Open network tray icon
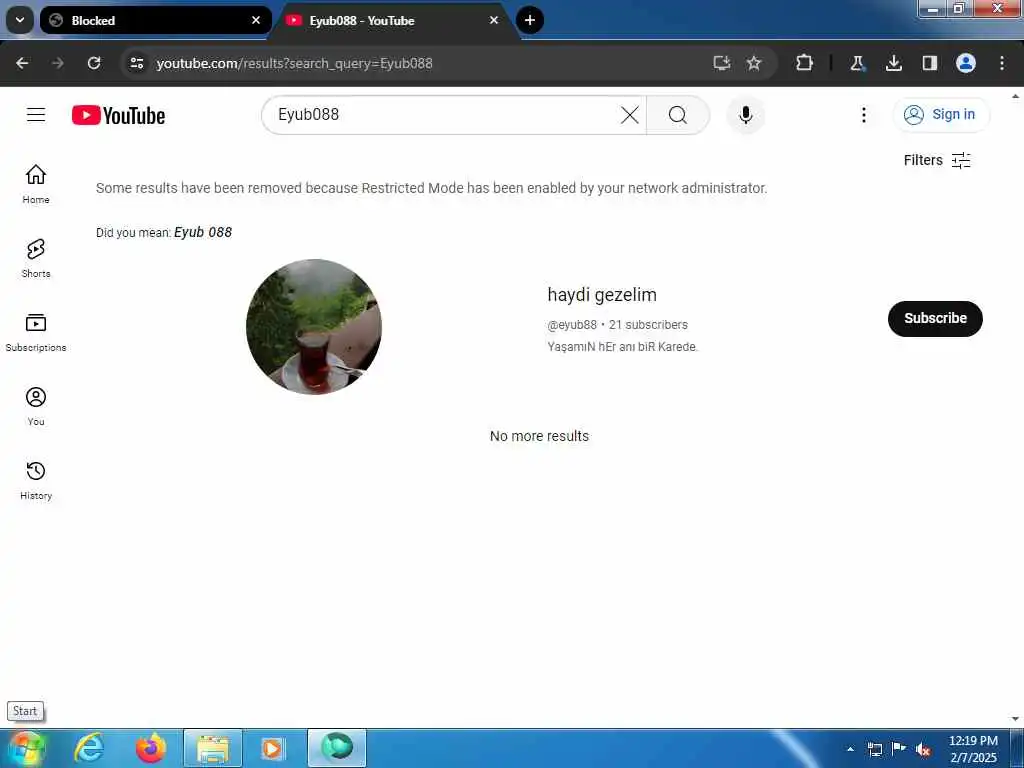This screenshot has width=1024, height=768. [874, 750]
